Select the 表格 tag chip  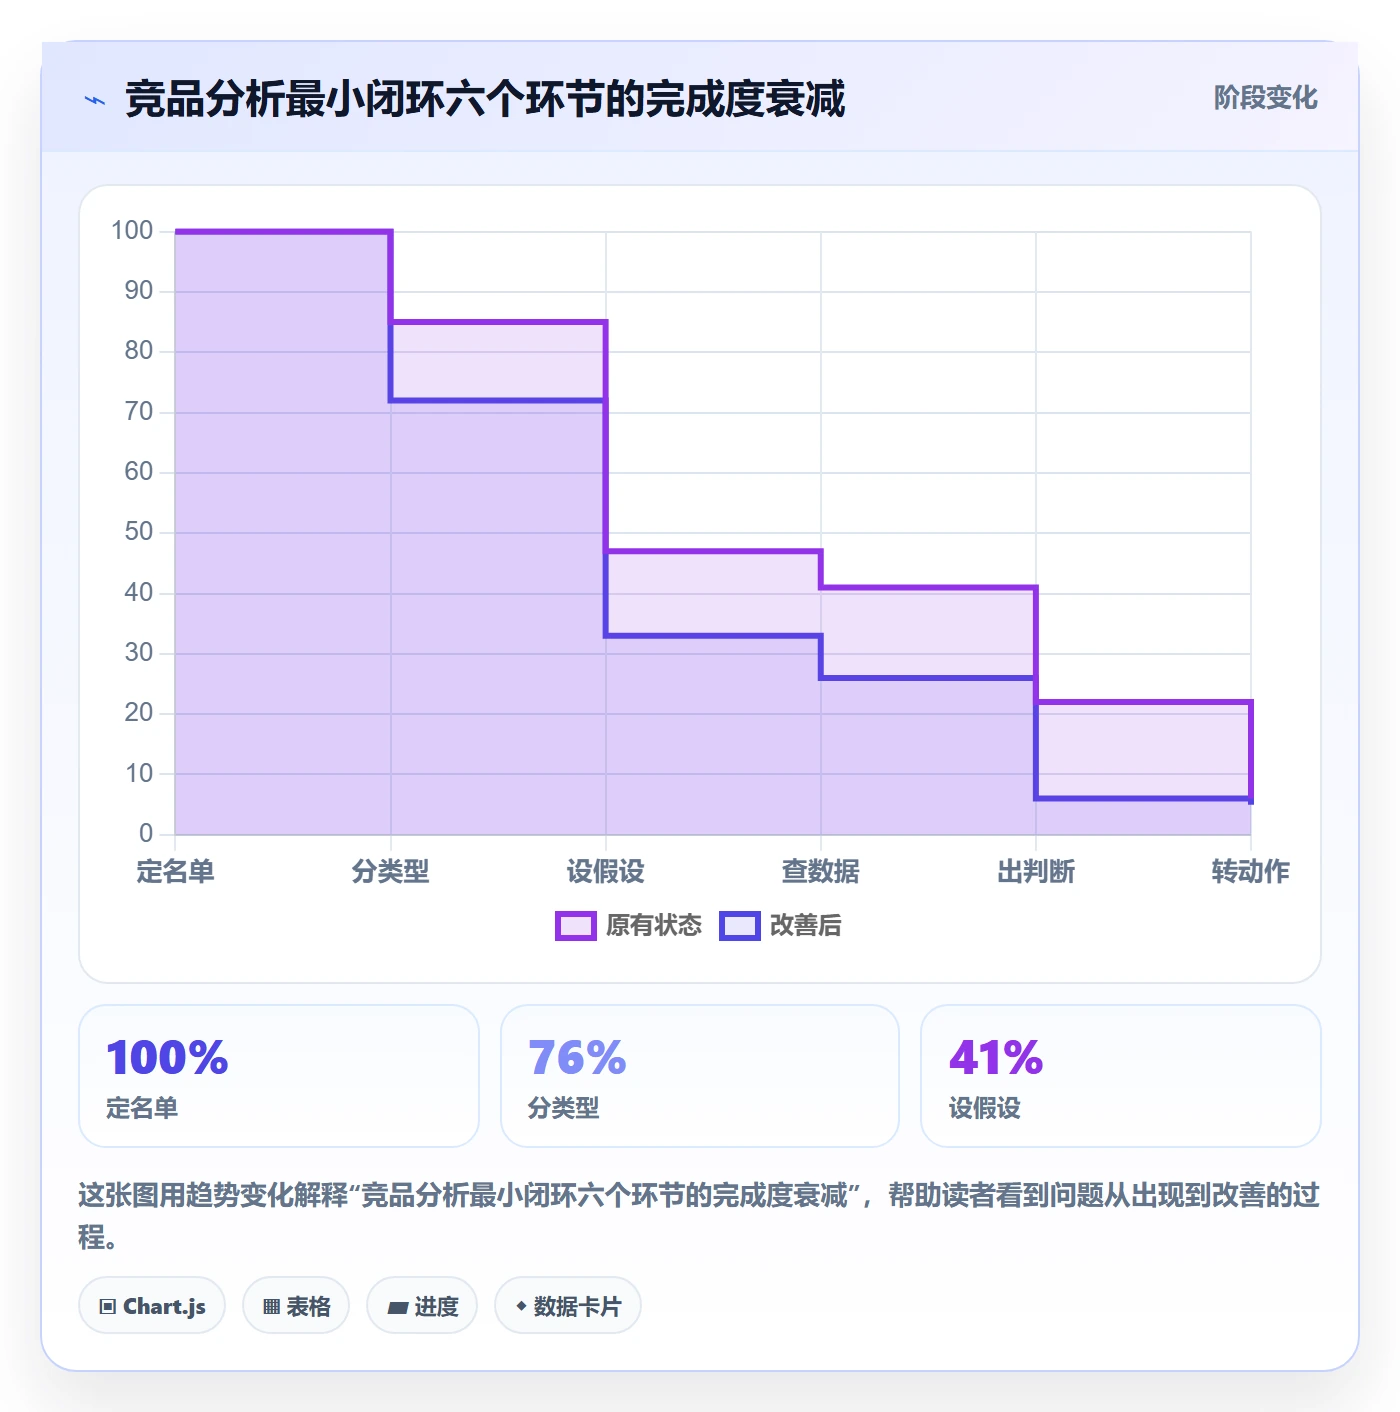pos(296,1306)
